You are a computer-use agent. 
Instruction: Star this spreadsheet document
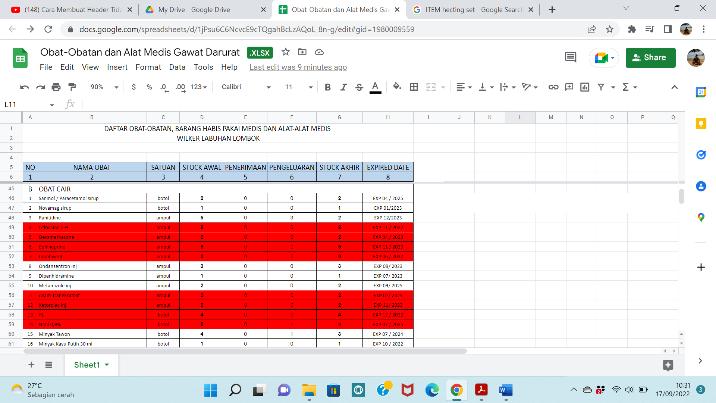[x=285, y=52]
